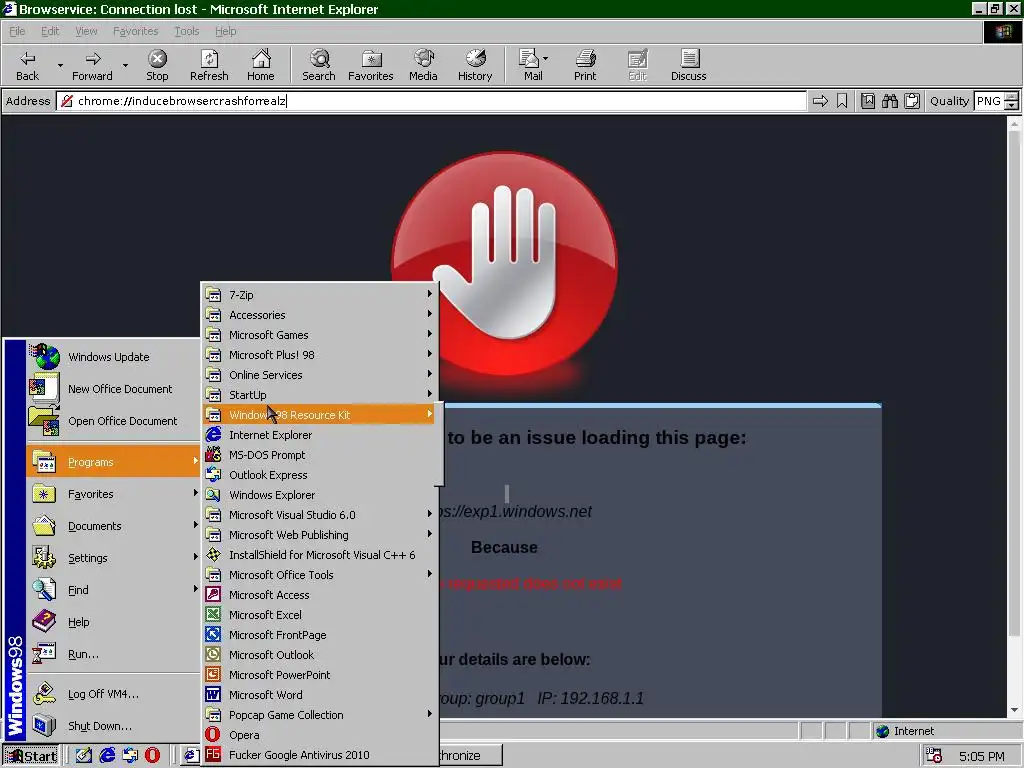Open the File menu
Screen dimensions: 1024x768
pos(17,31)
